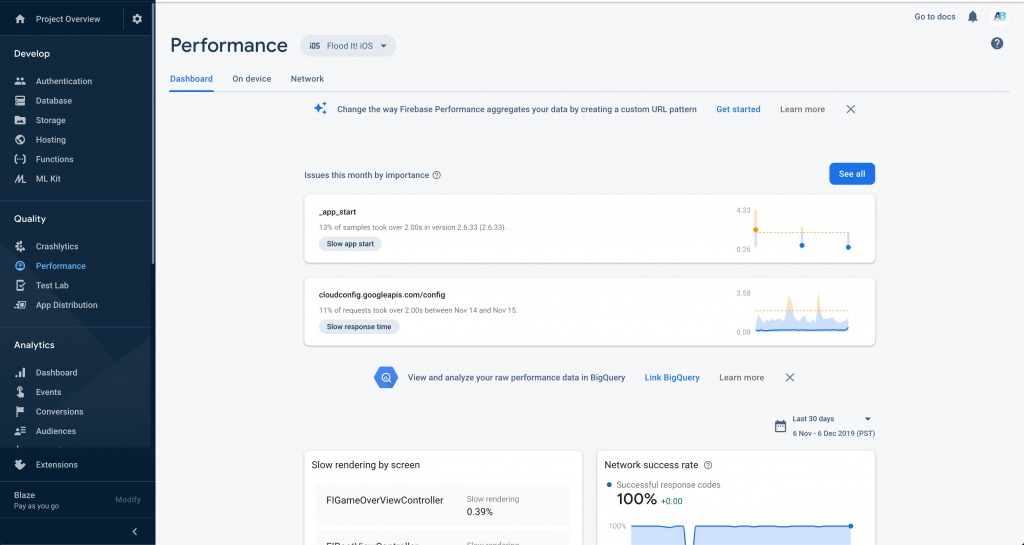Dismiss the custom URL pattern banner
Screen dimensions: 1024x545
(x=850, y=109)
